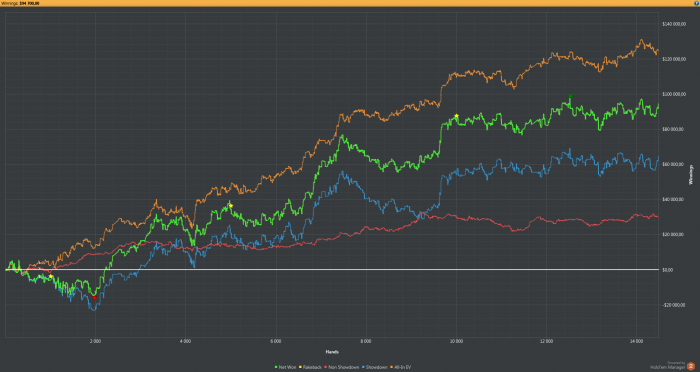This screenshot has height=372, width=700.
Task: Click the 6 000 x-axis tick label
Action: (x=275, y=342)
